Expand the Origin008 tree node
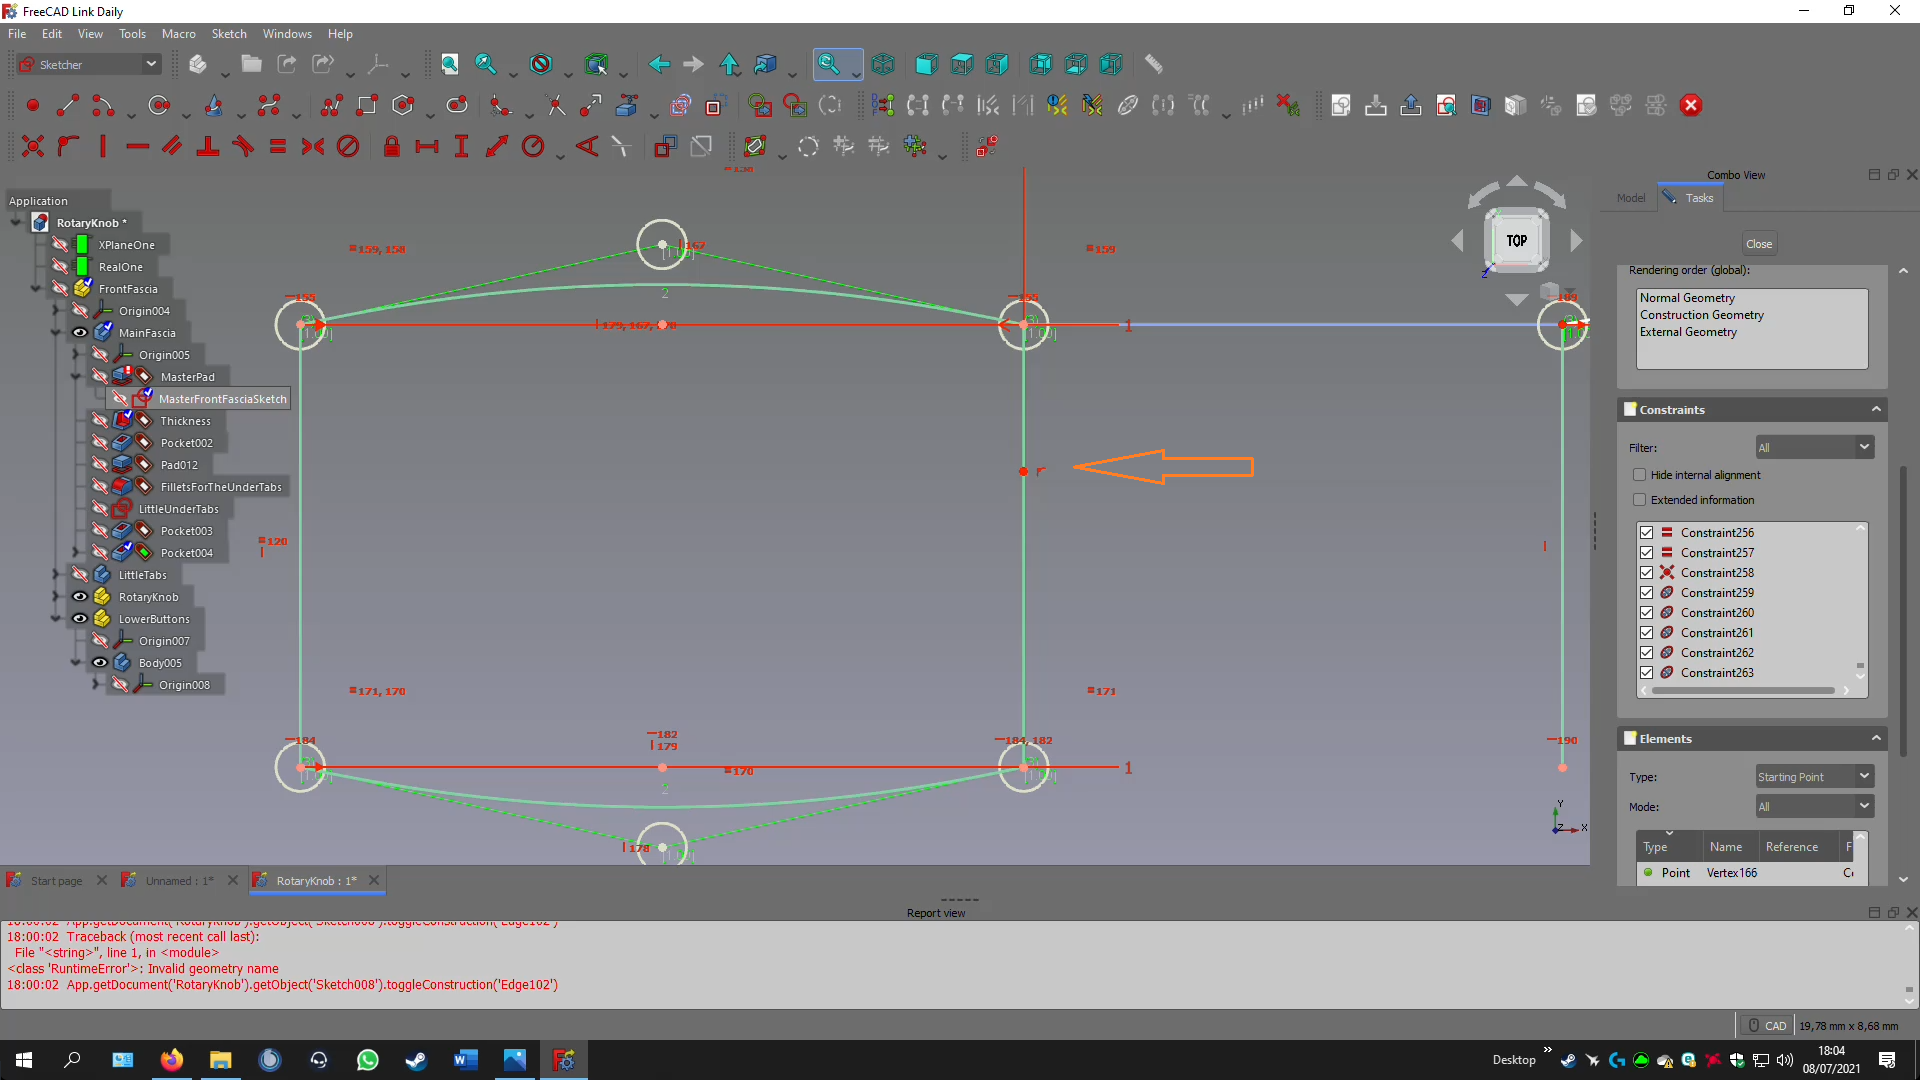 point(95,684)
